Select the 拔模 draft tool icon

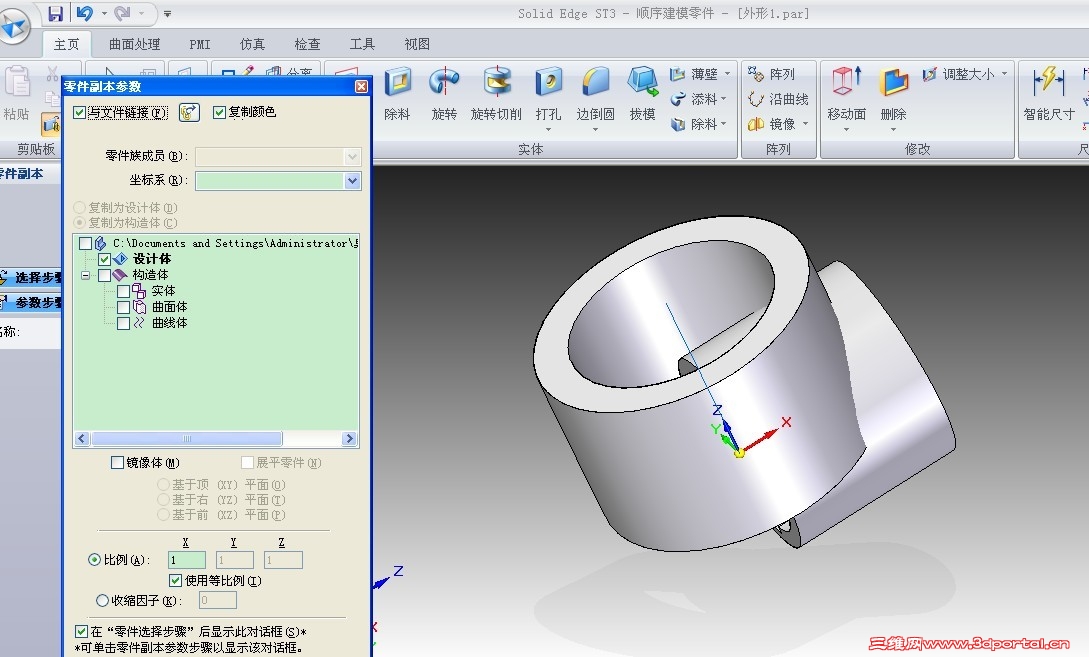(642, 82)
